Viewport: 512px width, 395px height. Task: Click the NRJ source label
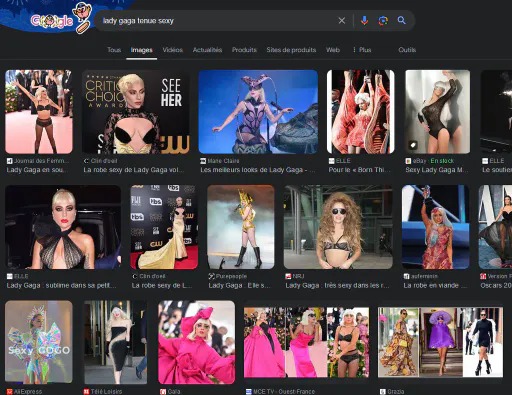coord(295,276)
